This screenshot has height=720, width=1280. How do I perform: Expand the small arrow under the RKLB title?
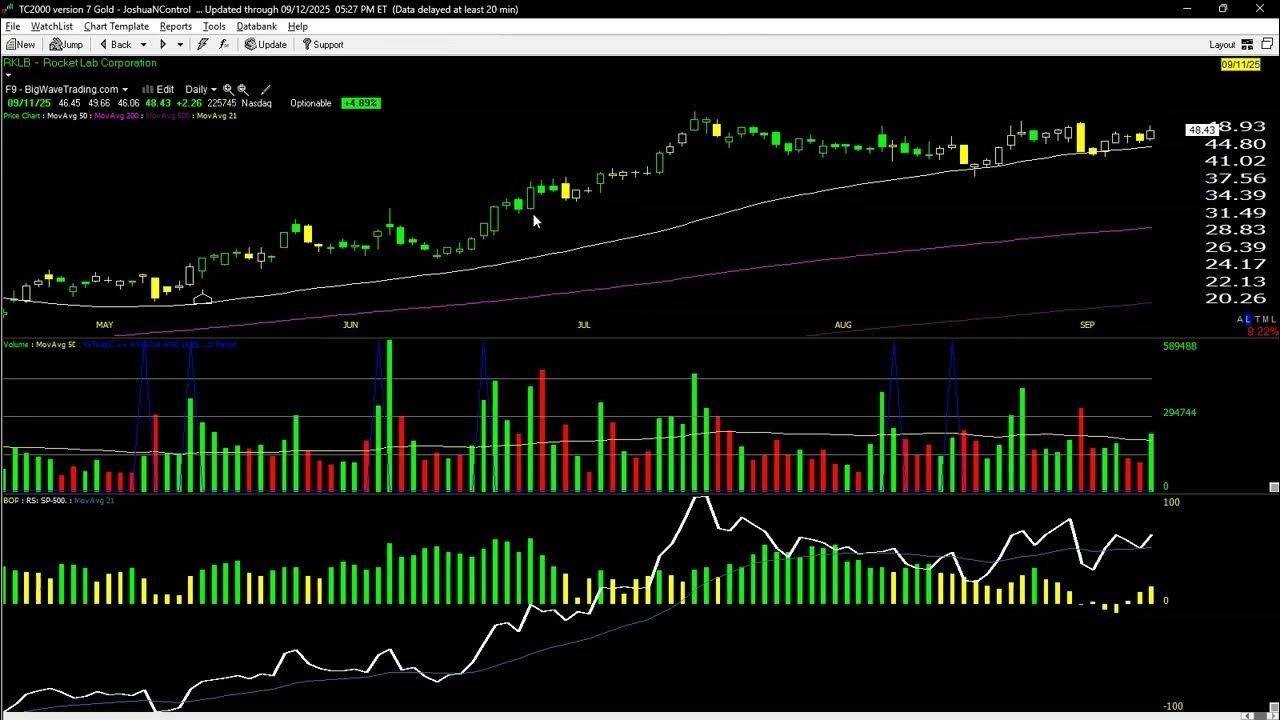(8, 75)
